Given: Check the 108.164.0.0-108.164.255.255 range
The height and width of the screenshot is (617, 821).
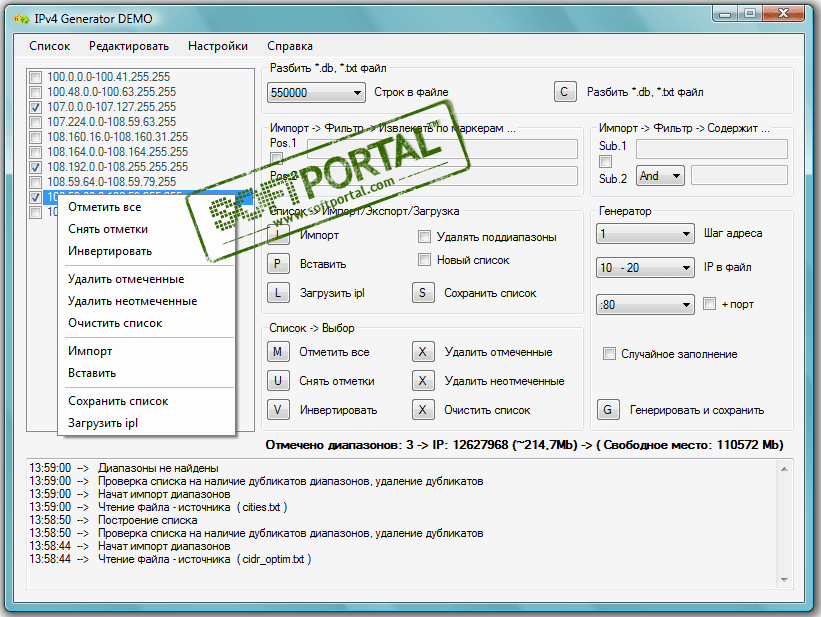Looking at the screenshot, I should pos(36,152).
